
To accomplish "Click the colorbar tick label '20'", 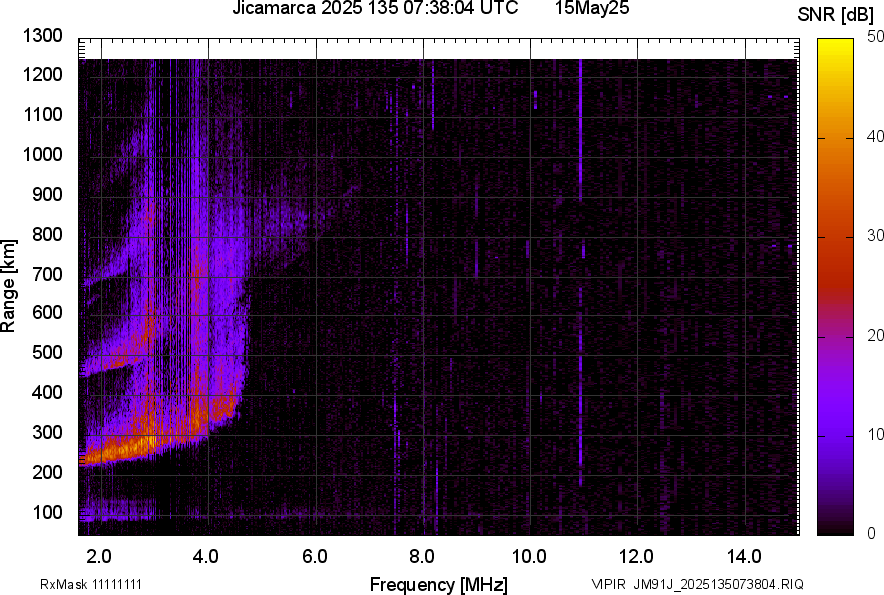I will tap(876, 336).
